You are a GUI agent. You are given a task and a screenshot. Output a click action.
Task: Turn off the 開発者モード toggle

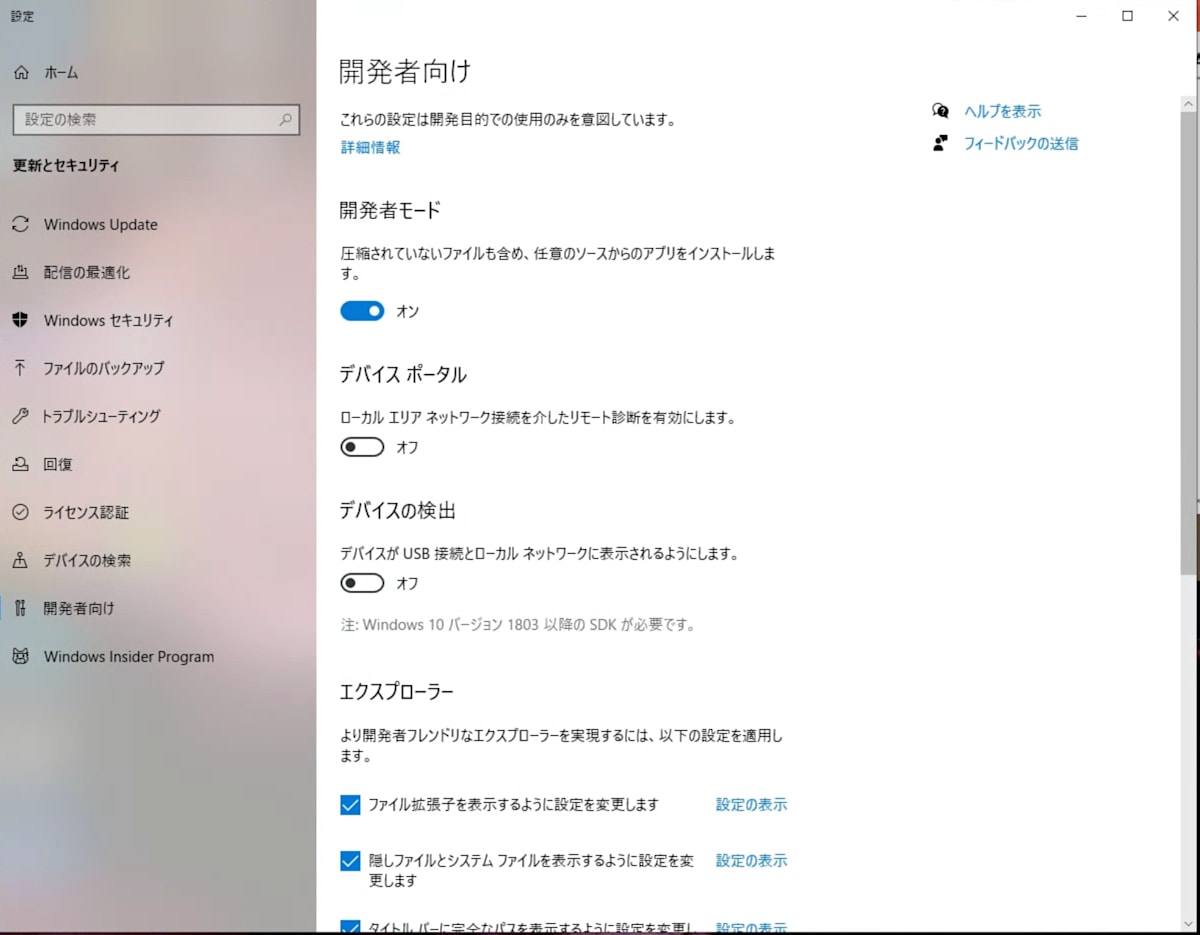pyautogui.click(x=362, y=311)
